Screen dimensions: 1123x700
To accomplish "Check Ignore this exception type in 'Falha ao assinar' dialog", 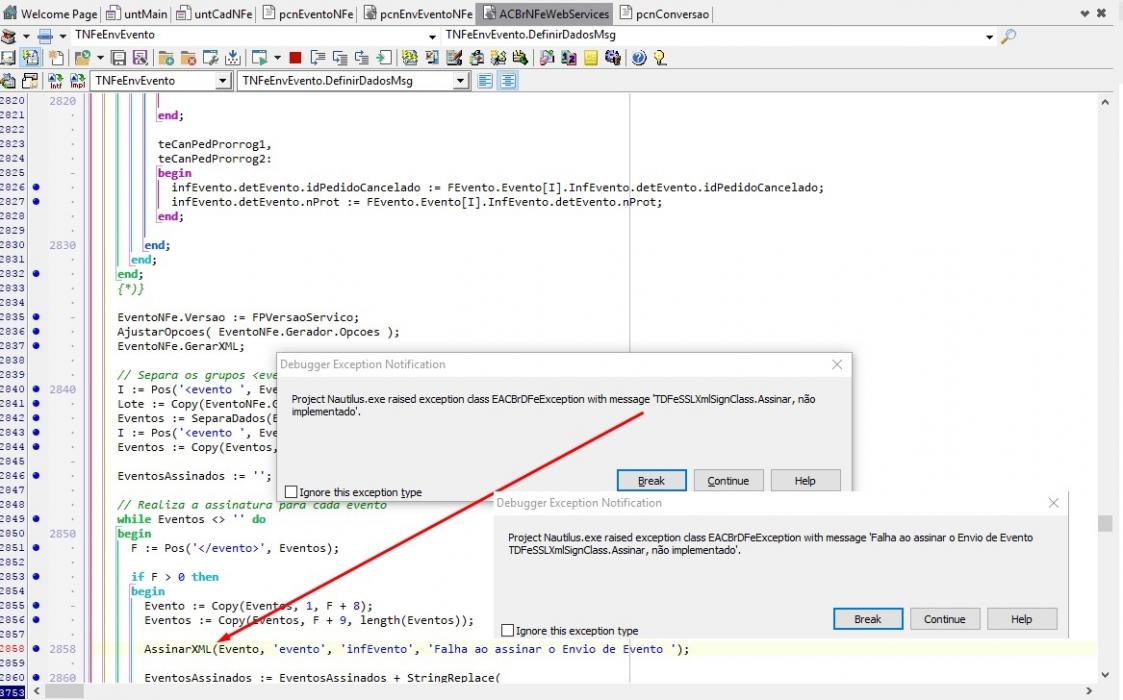I will coord(507,630).
